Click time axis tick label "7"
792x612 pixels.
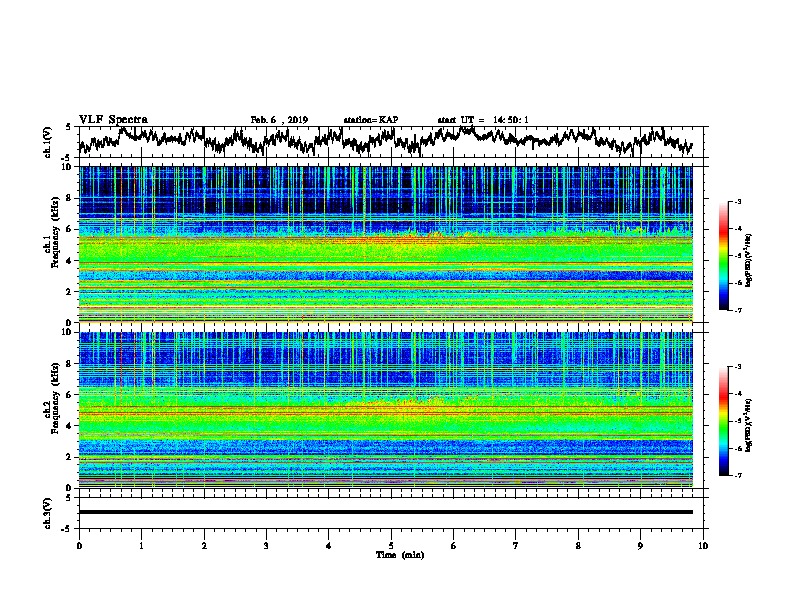(516, 545)
